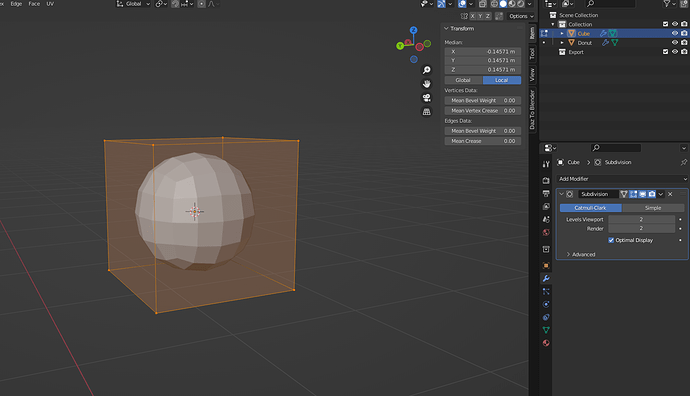Viewport: 690px width, 396px height.
Task: Select the Median Z value field
Action: click(483, 70)
